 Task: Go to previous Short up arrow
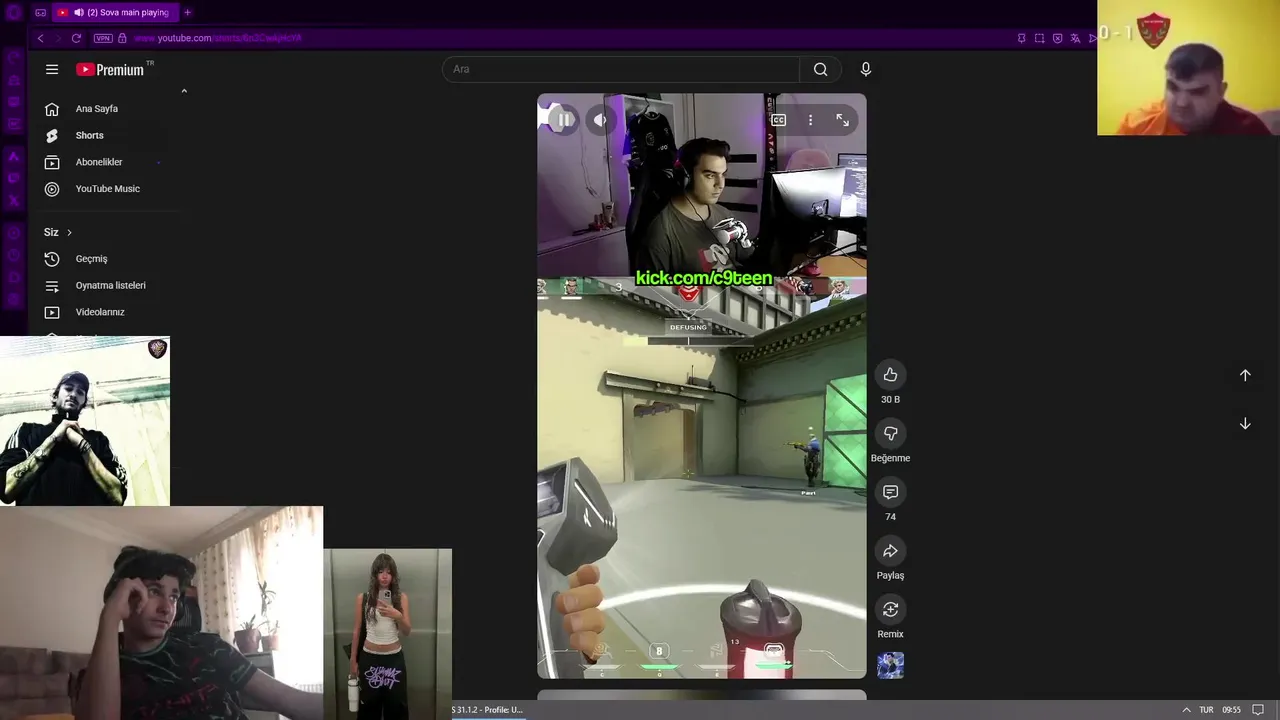tap(1245, 375)
